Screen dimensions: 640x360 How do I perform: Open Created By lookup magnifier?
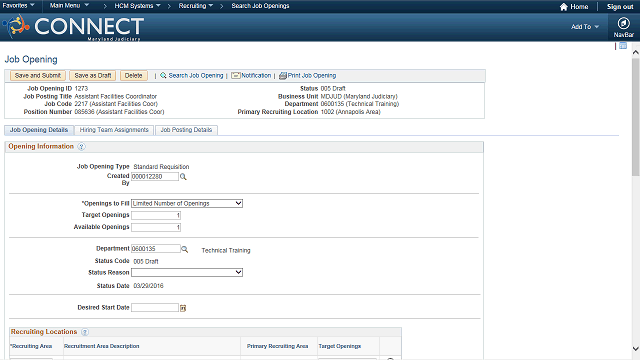point(183,177)
